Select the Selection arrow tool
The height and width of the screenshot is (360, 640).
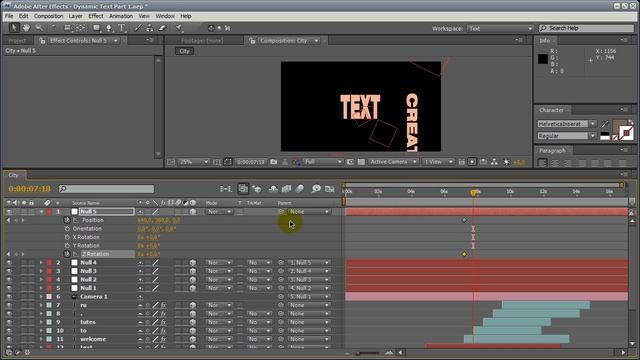point(14,28)
